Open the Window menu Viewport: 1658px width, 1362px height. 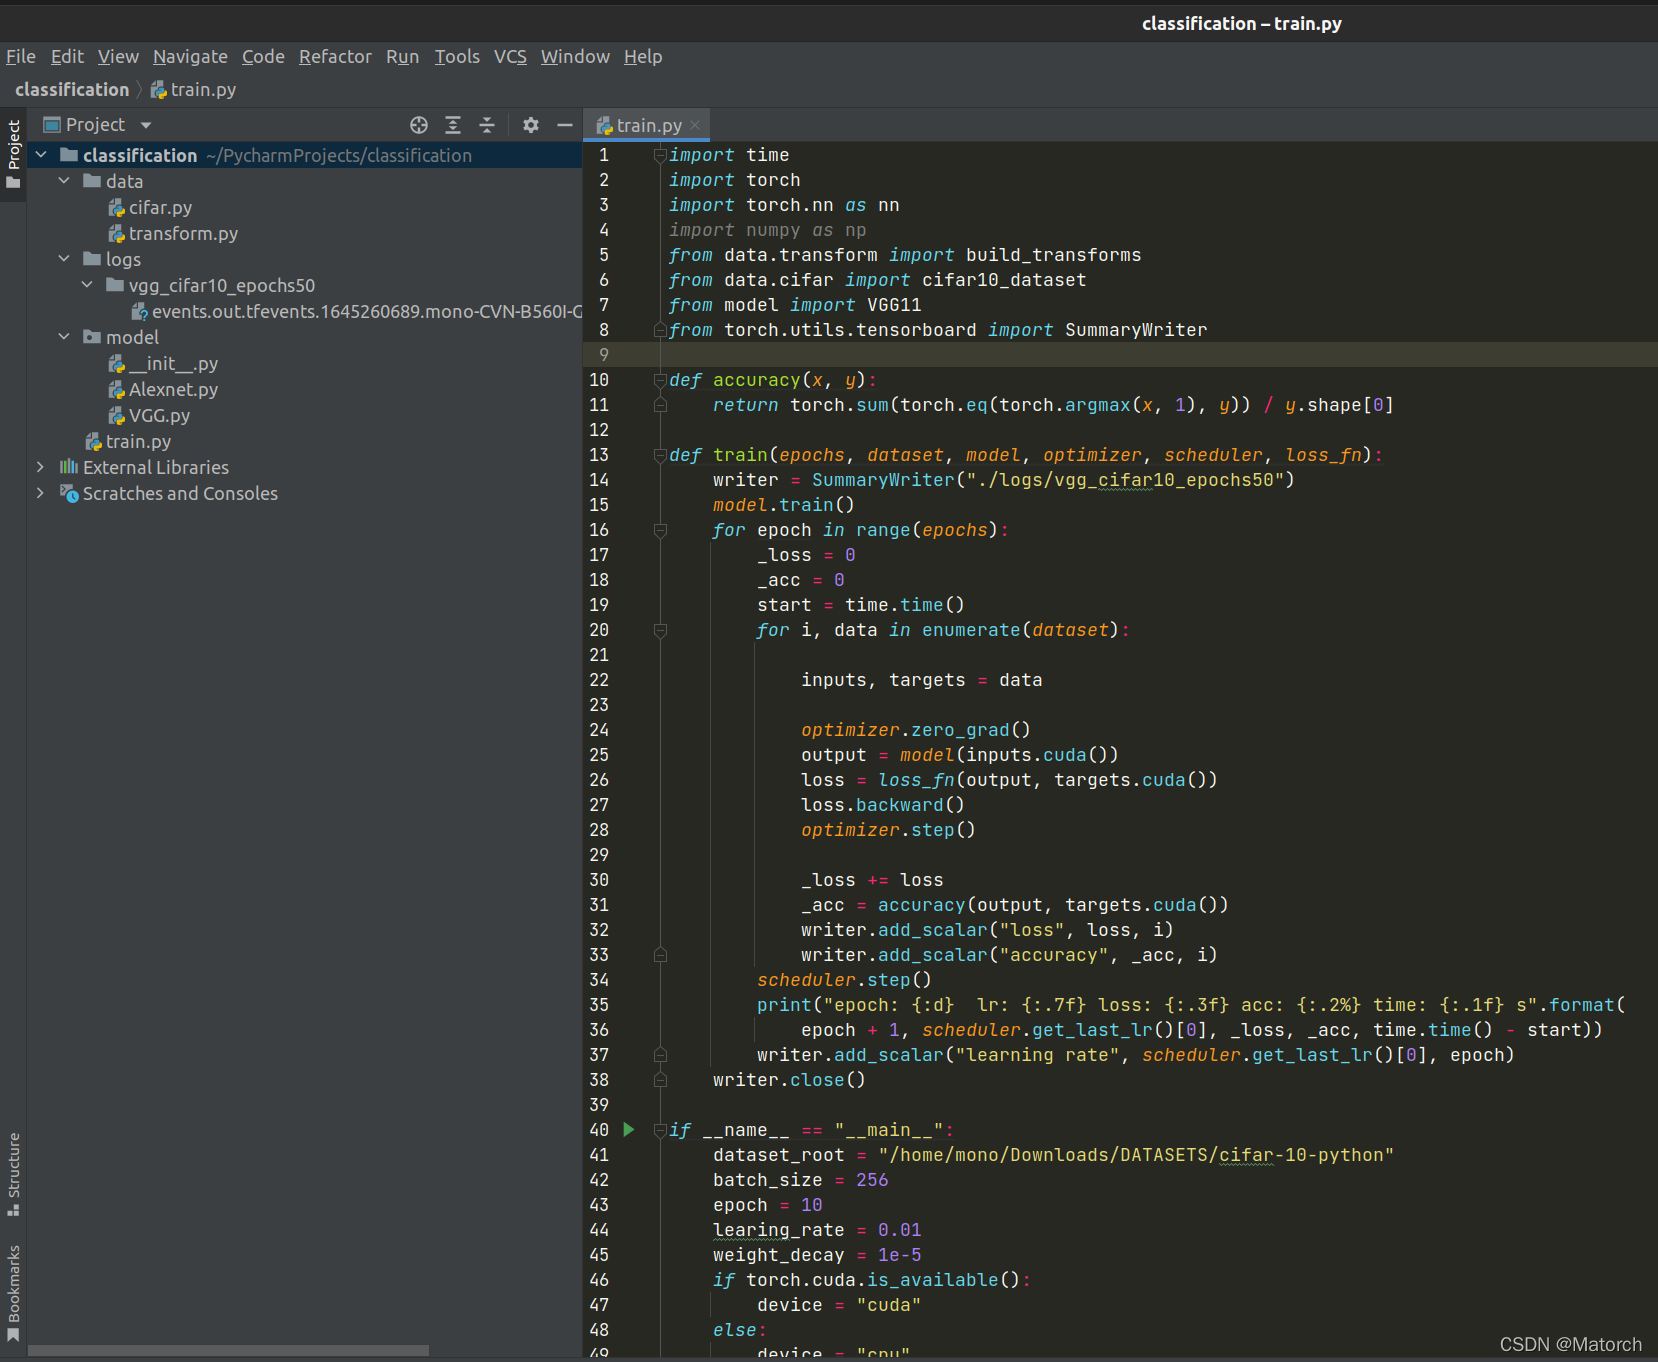575,57
